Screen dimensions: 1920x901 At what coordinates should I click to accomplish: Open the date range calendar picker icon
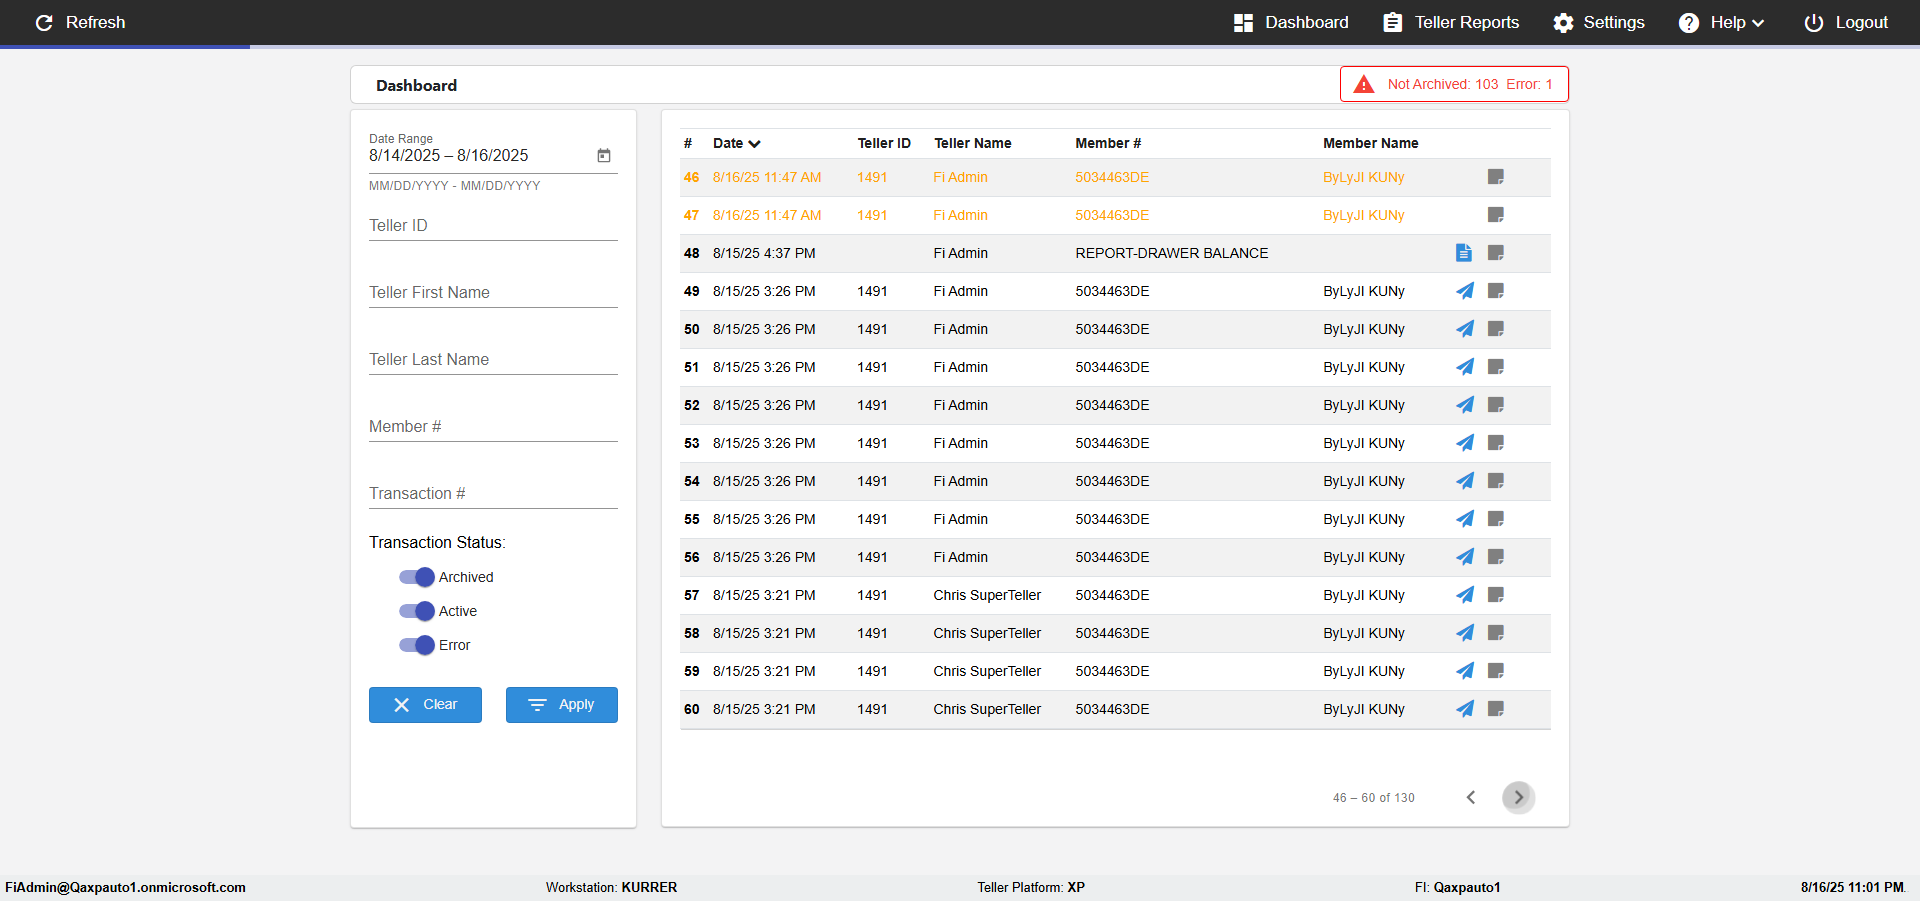[604, 155]
